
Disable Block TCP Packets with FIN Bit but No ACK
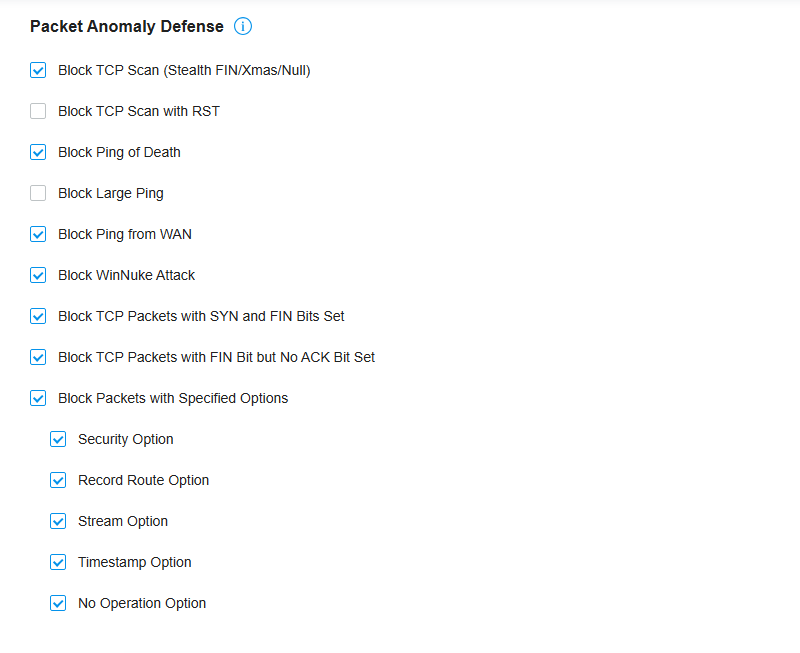click(37, 357)
